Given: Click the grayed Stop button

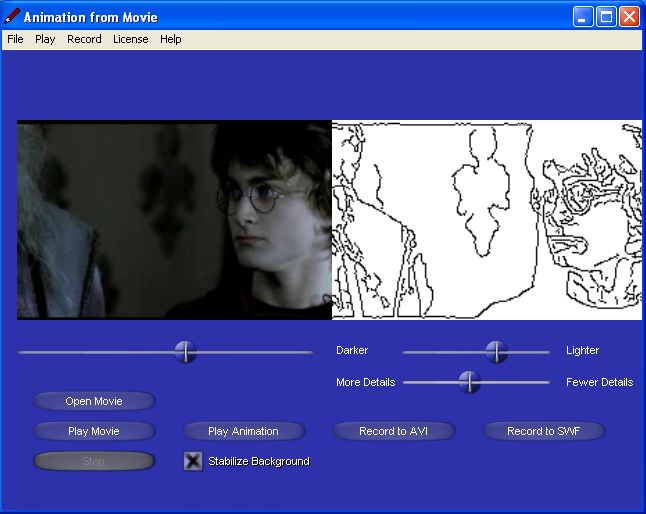Looking at the screenshot, I should tap(94, 461).
